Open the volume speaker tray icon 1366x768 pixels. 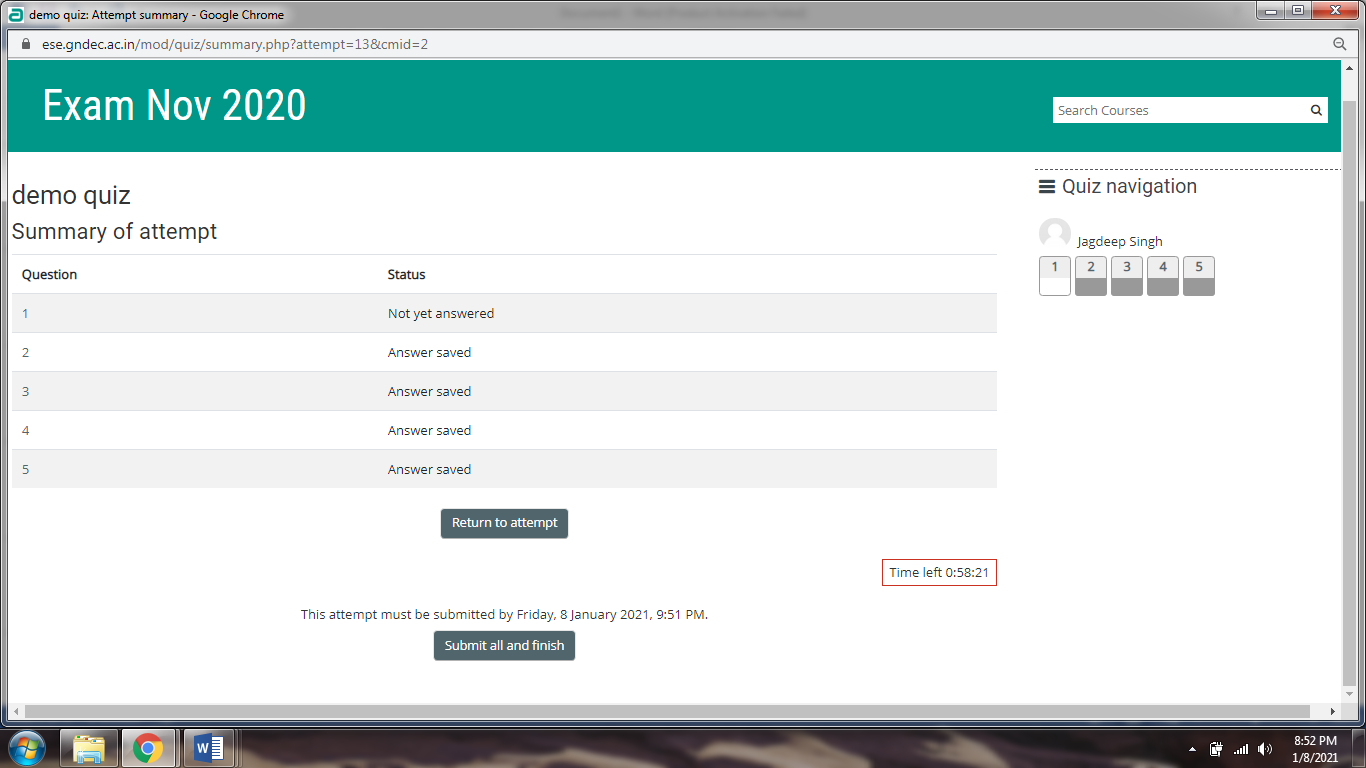[x=1265, y=749]
